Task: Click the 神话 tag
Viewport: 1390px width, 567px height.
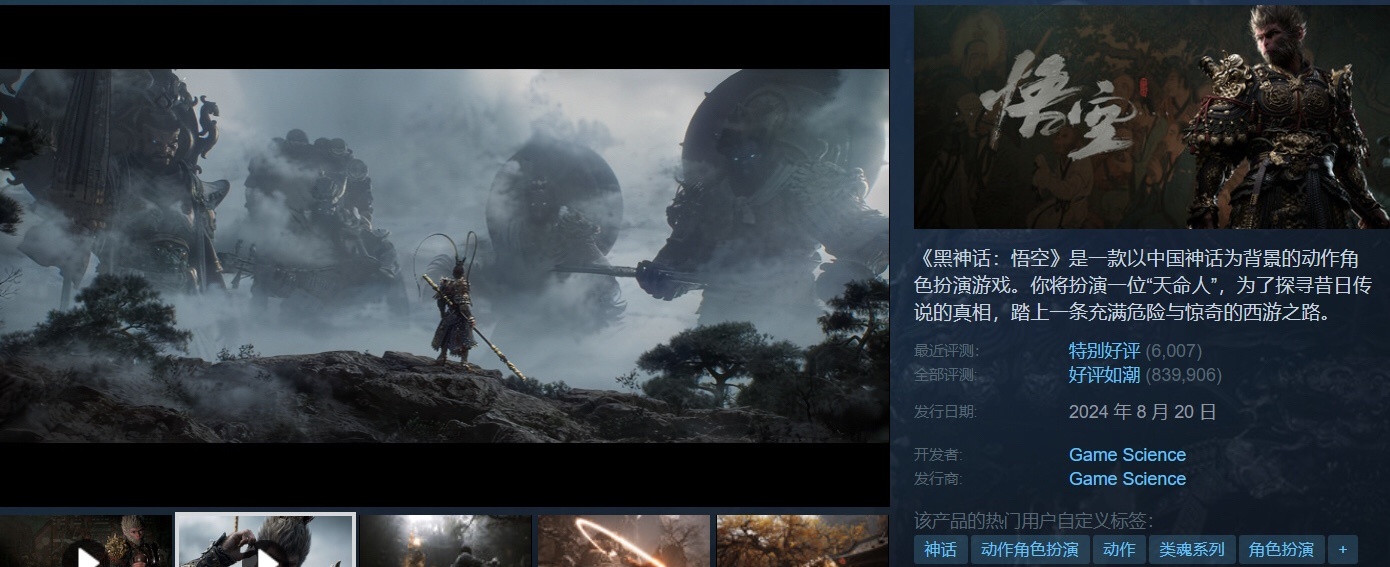Action: [940, 549]
